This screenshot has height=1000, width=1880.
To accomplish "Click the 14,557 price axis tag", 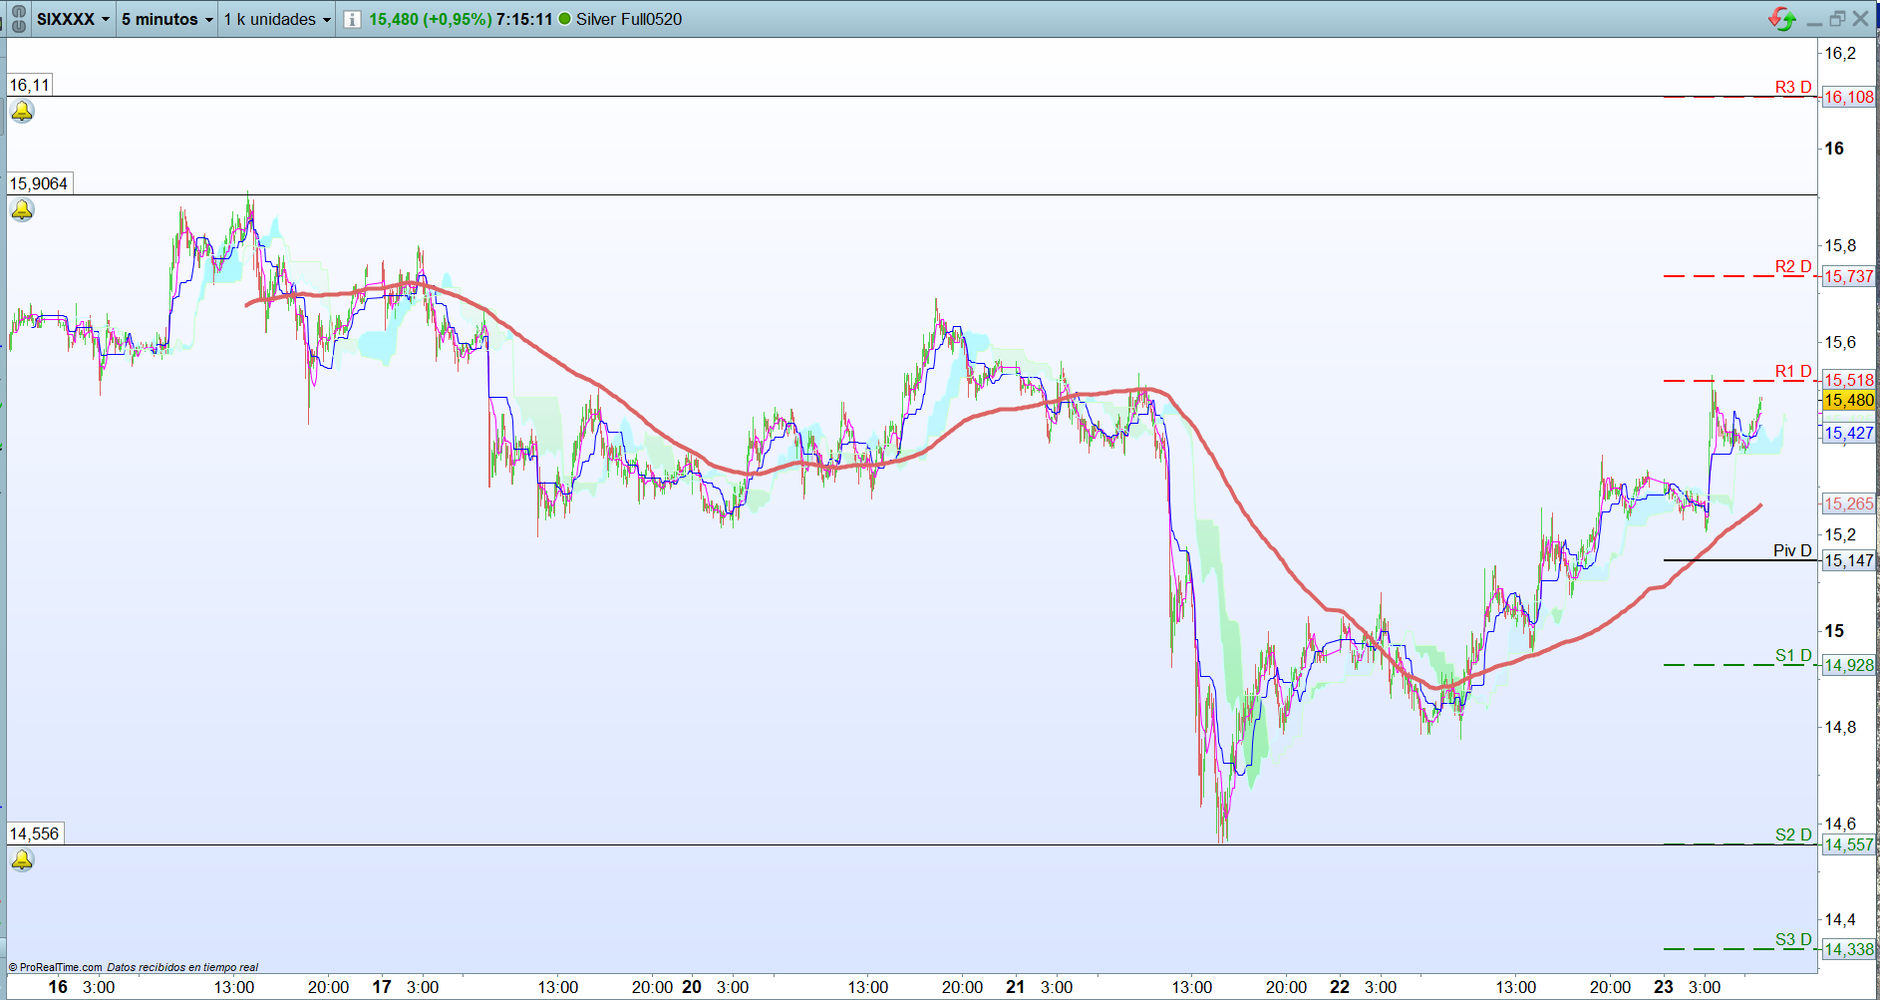I will click(x=1849, y=845).
